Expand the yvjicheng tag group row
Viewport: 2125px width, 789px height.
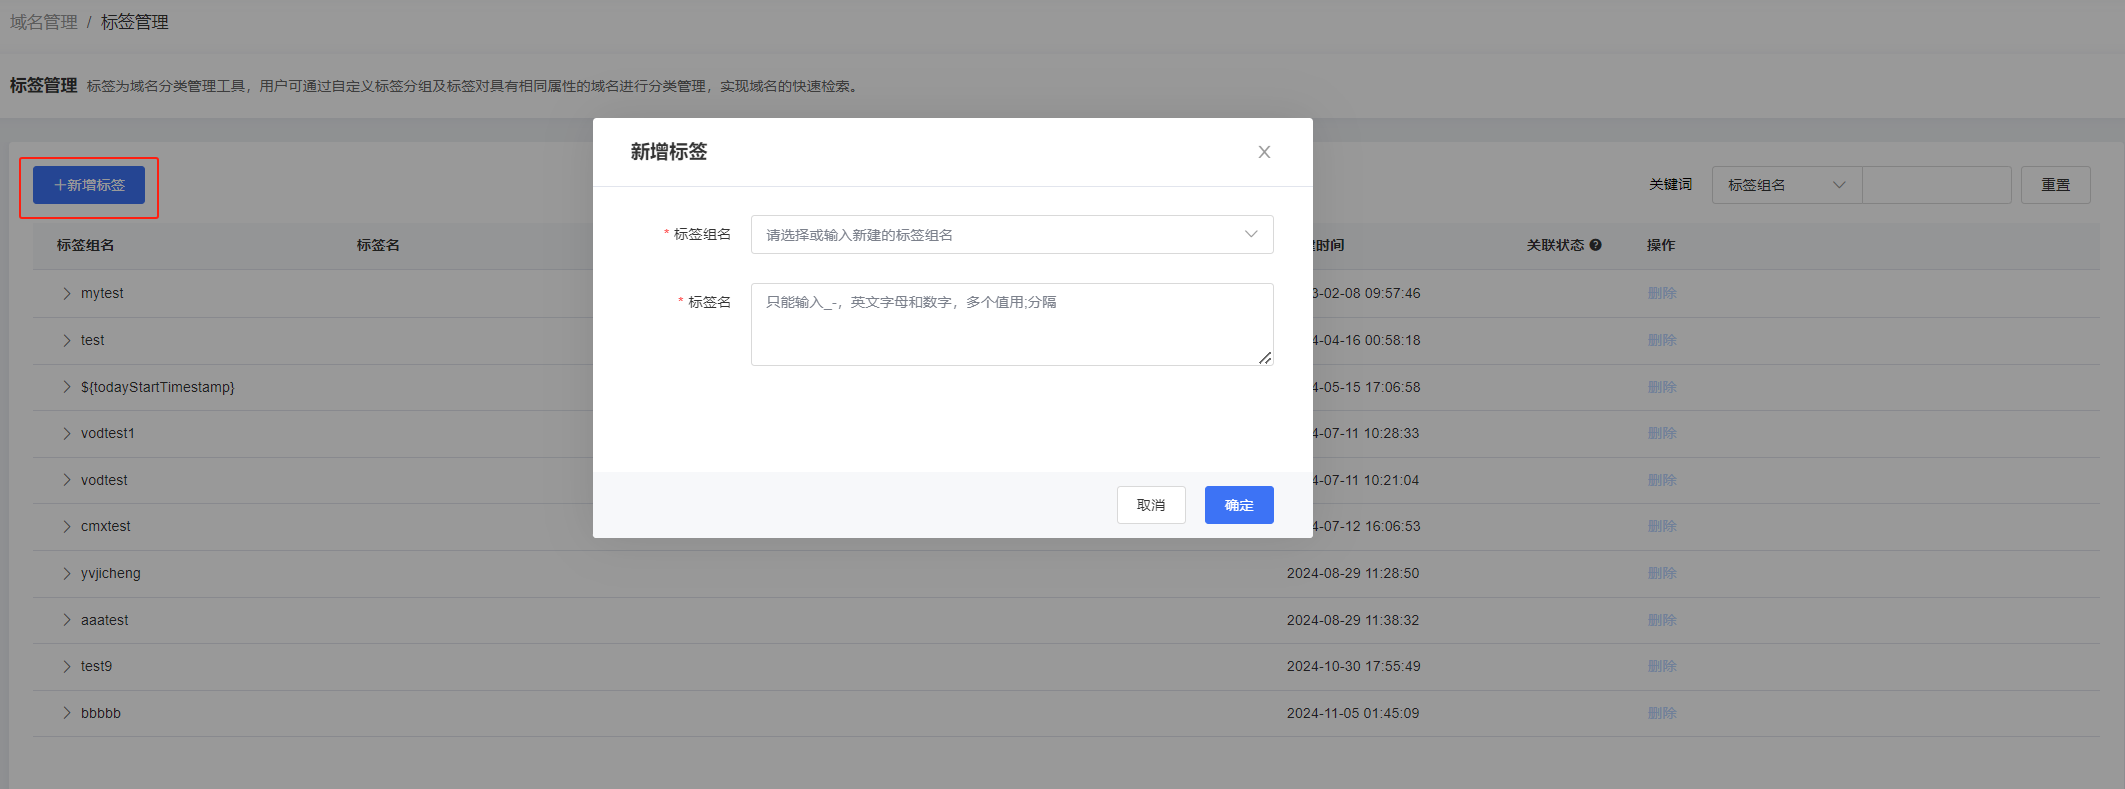tap(67, 573)
